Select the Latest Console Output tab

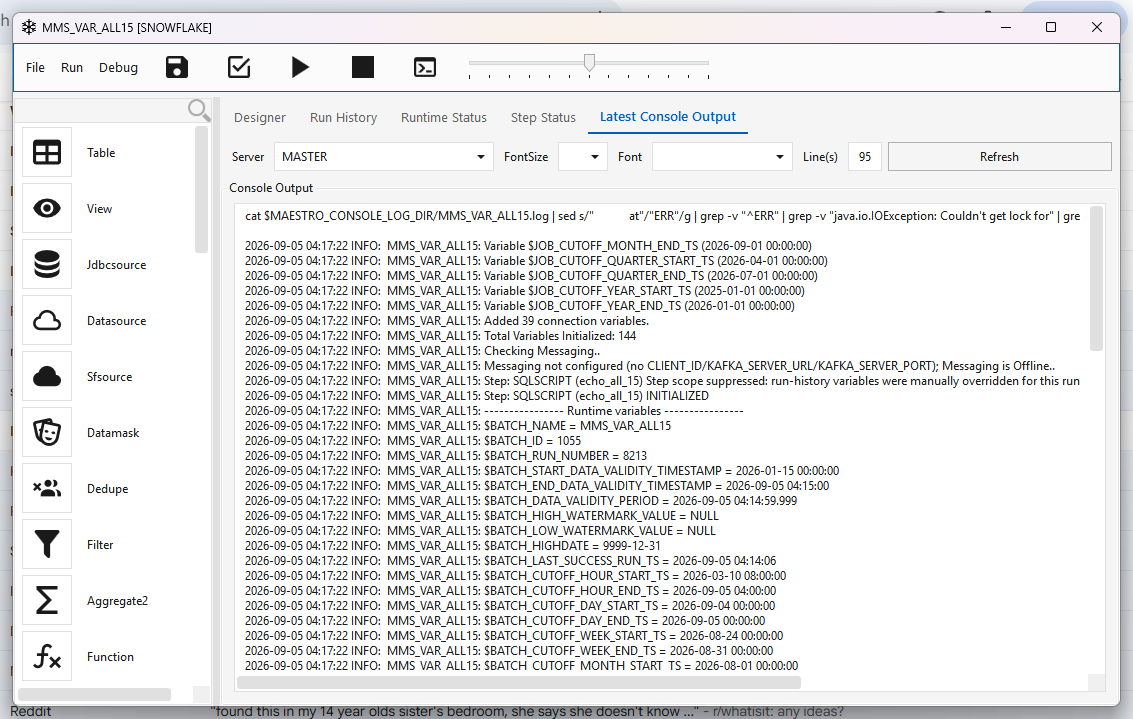[x=668, y=116]
